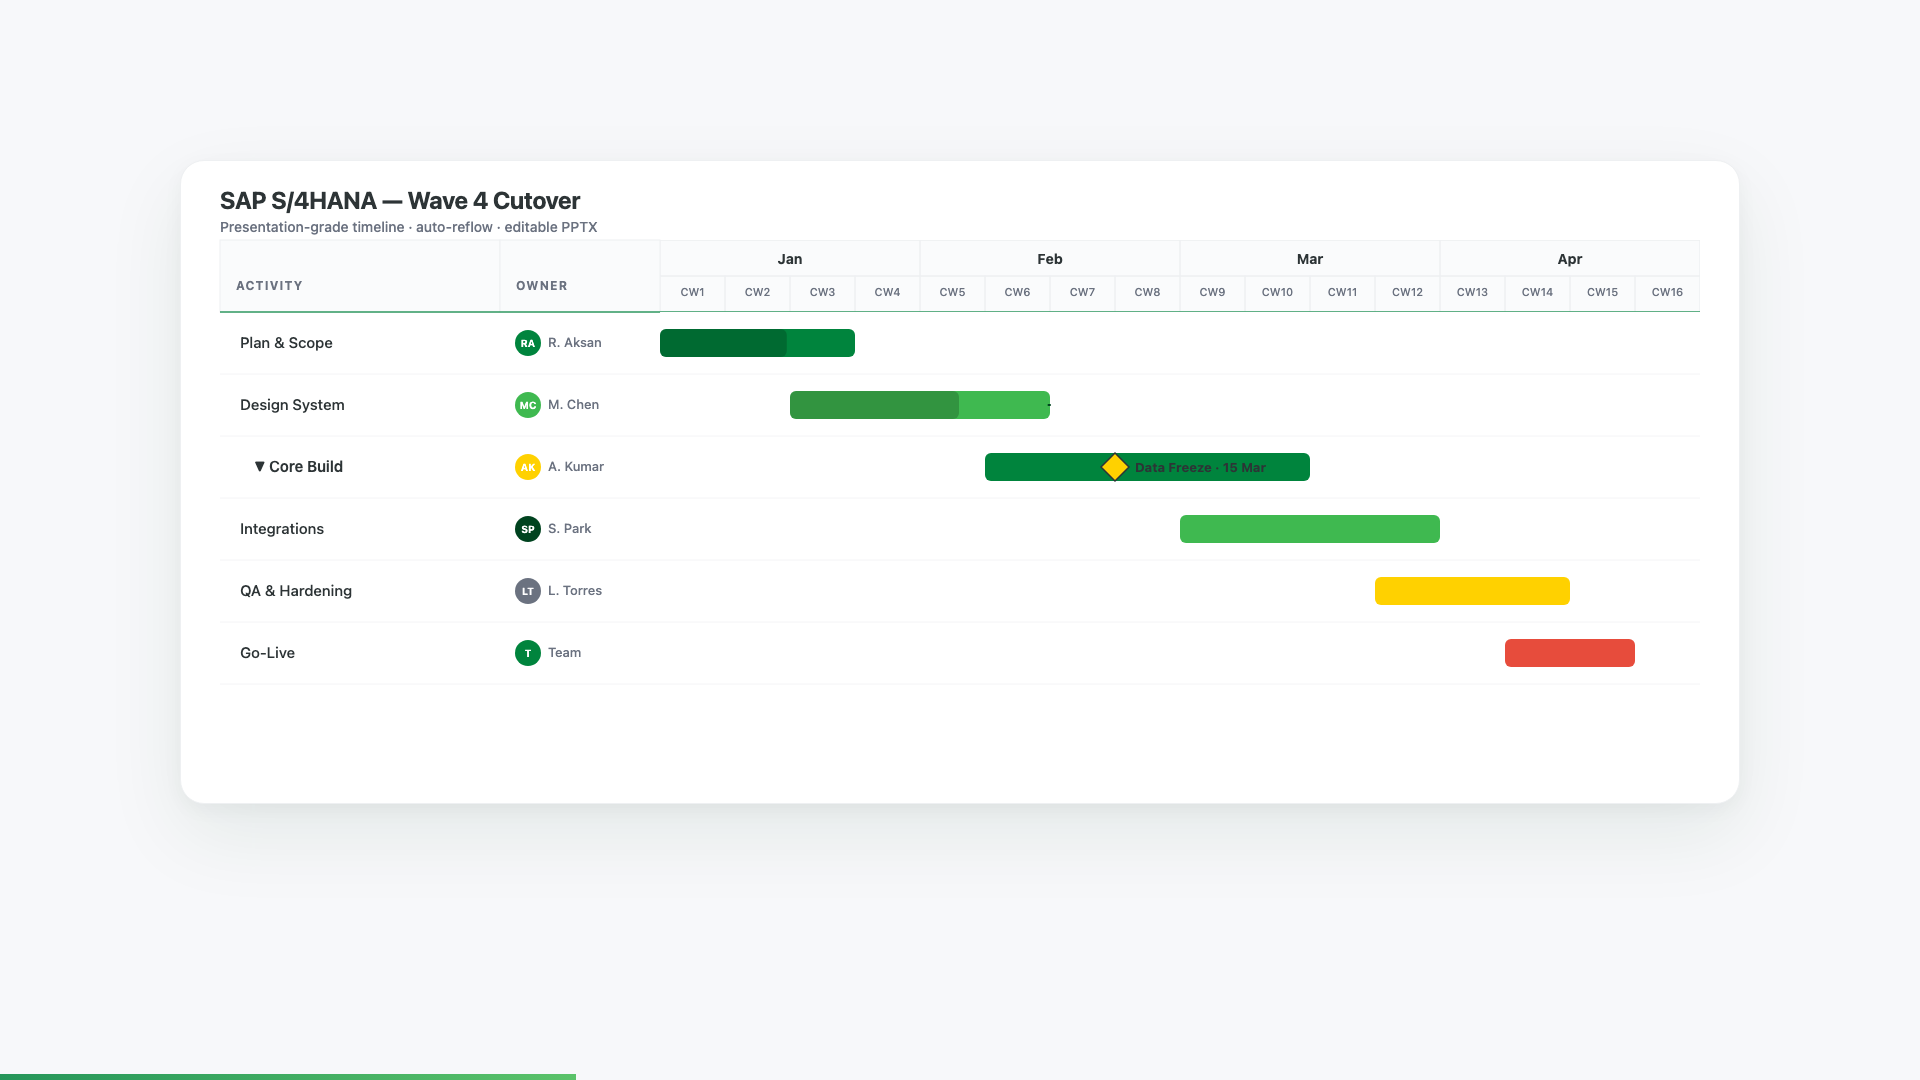Click the Mar month header
Image resolution: width=1920 pixels, height=1080 pixels.
pyautogui.click(x=1310, y=259)
